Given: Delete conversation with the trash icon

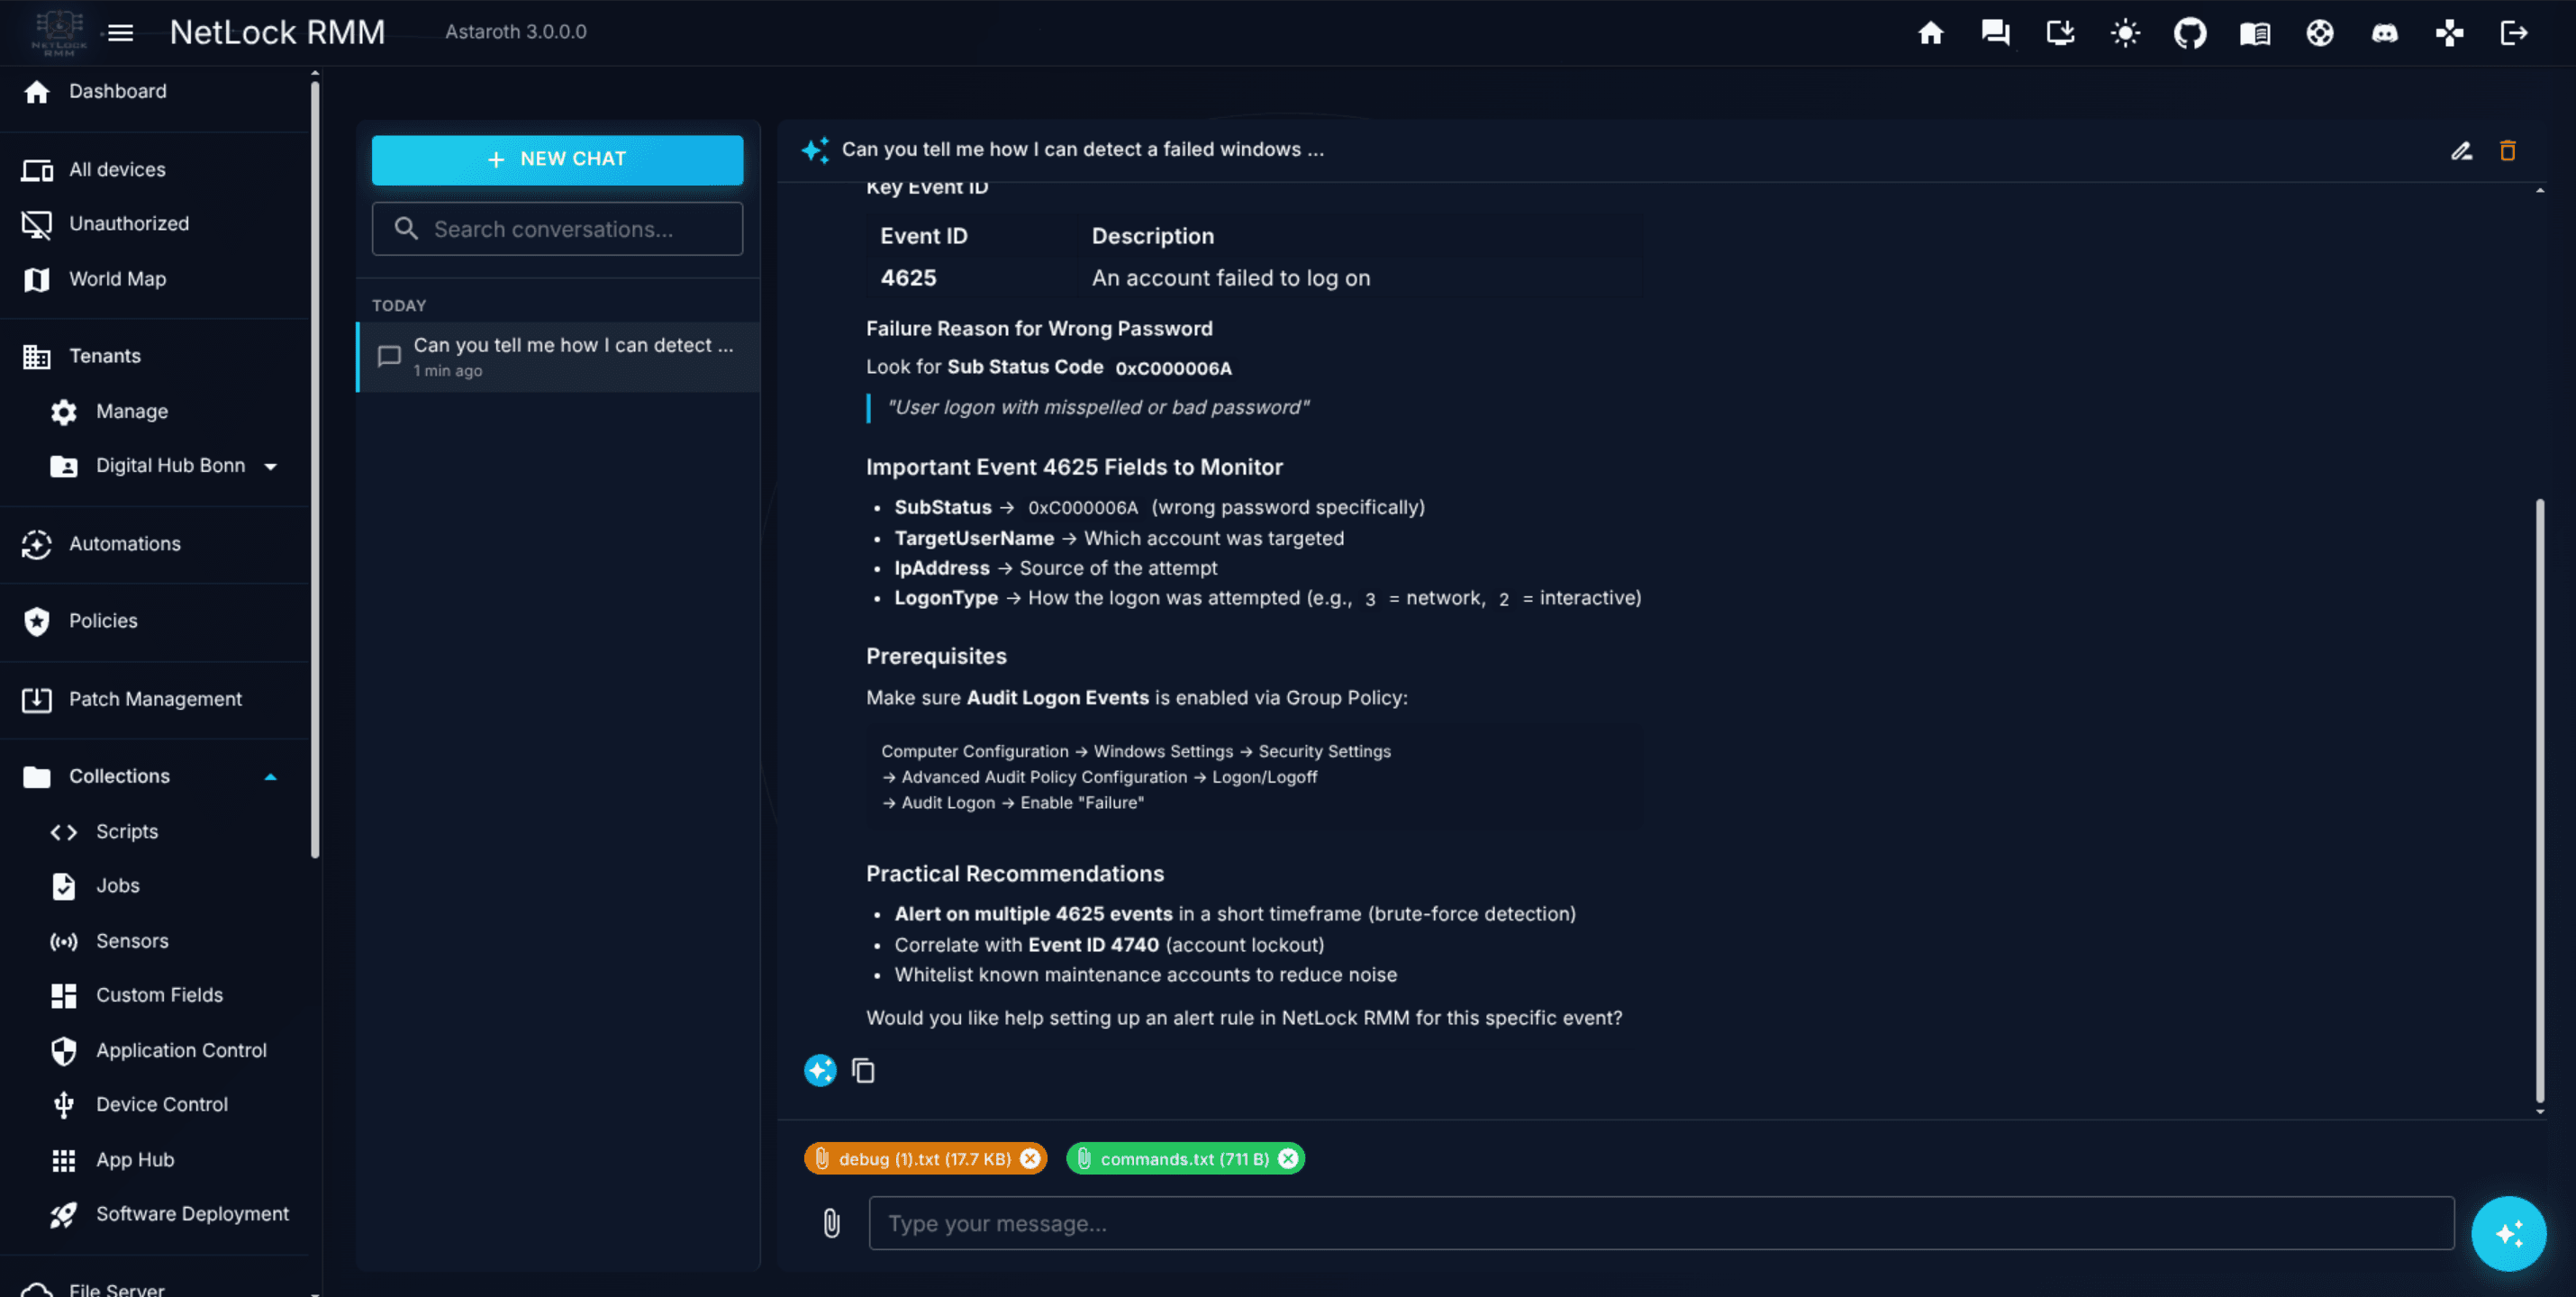Looking at the screenshot, I should coord(2507,150).
